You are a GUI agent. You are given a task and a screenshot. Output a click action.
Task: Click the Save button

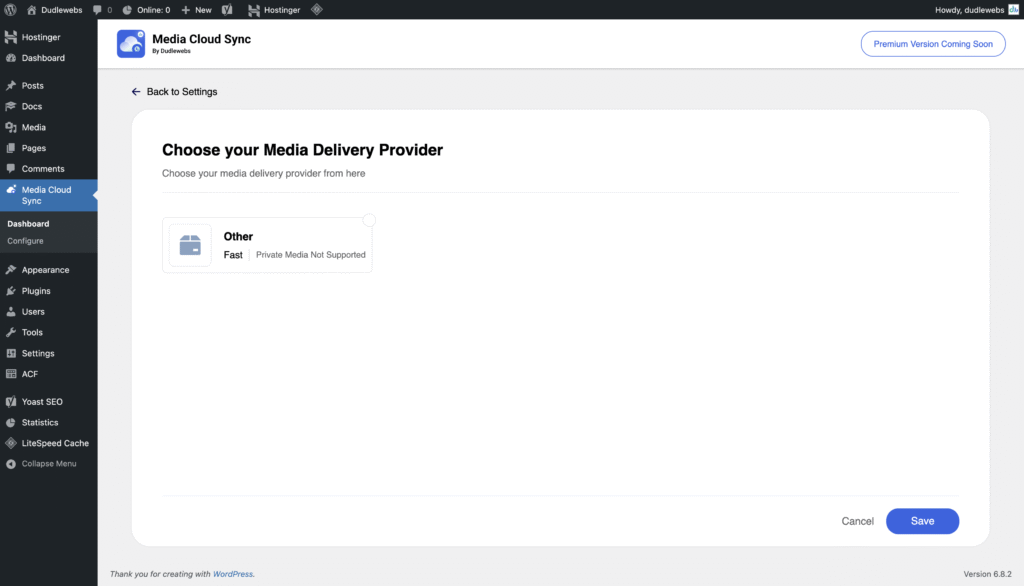922,521
